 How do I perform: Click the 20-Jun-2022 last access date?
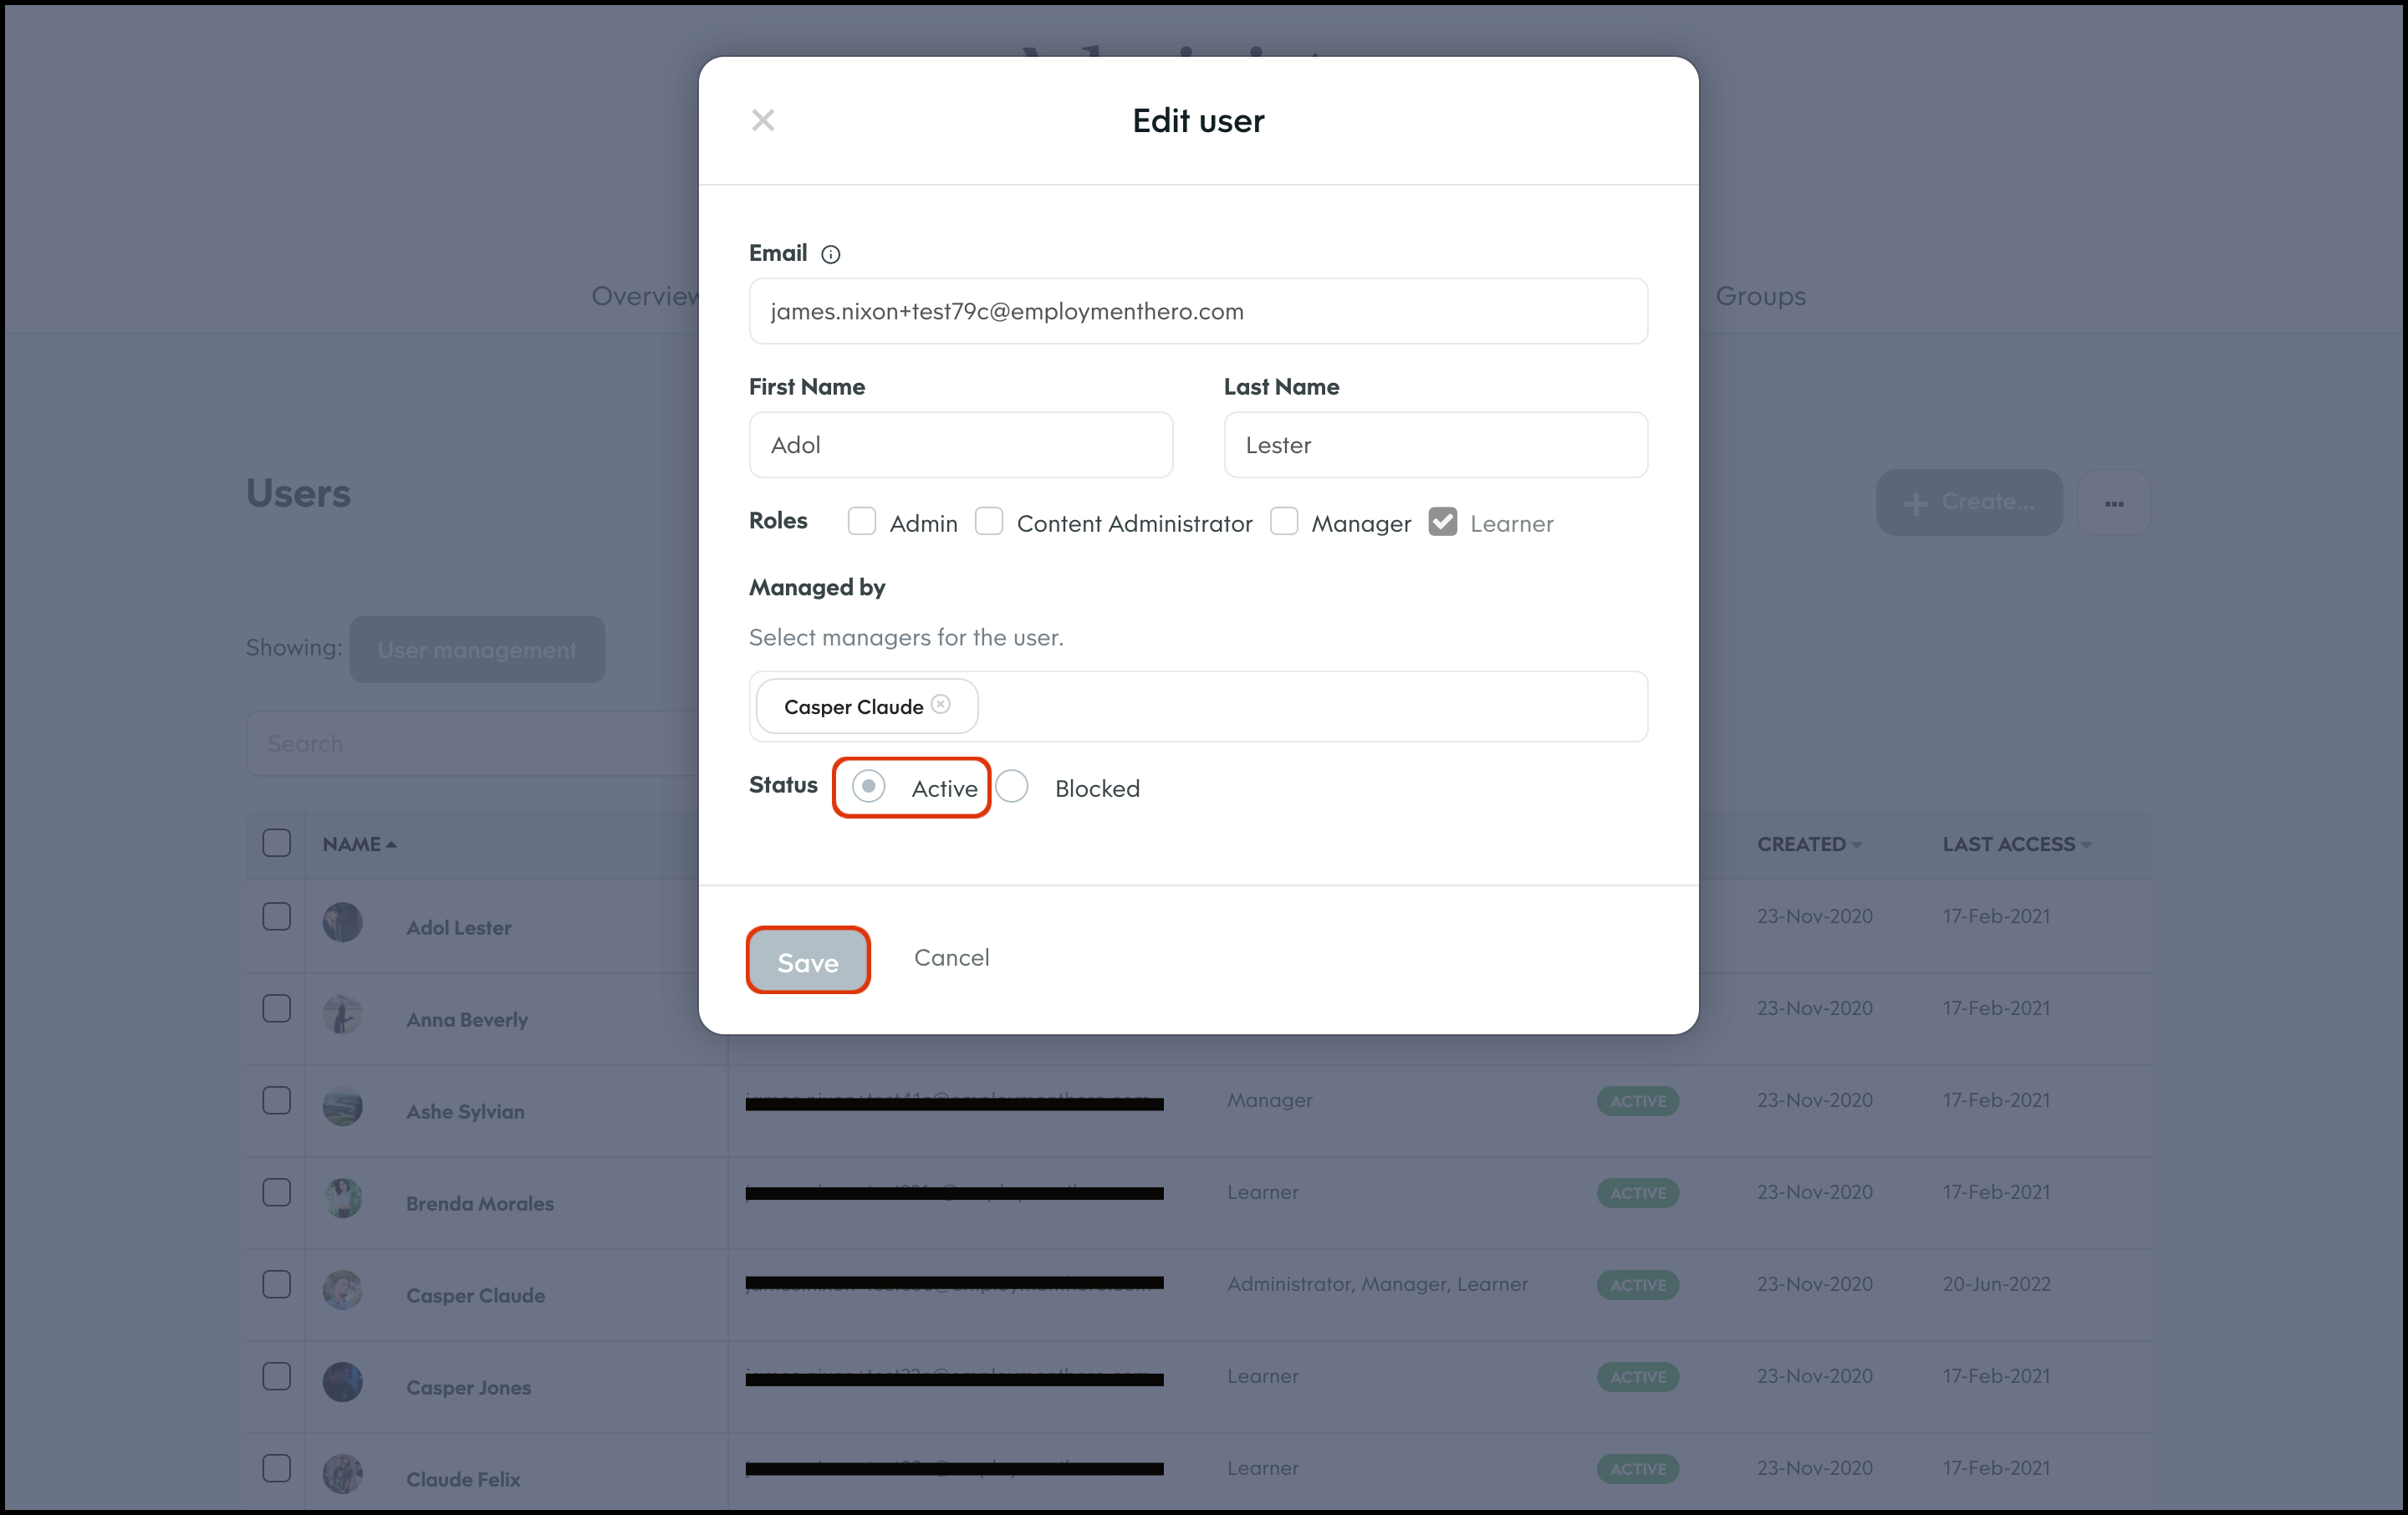[x=1996, y=1284]
